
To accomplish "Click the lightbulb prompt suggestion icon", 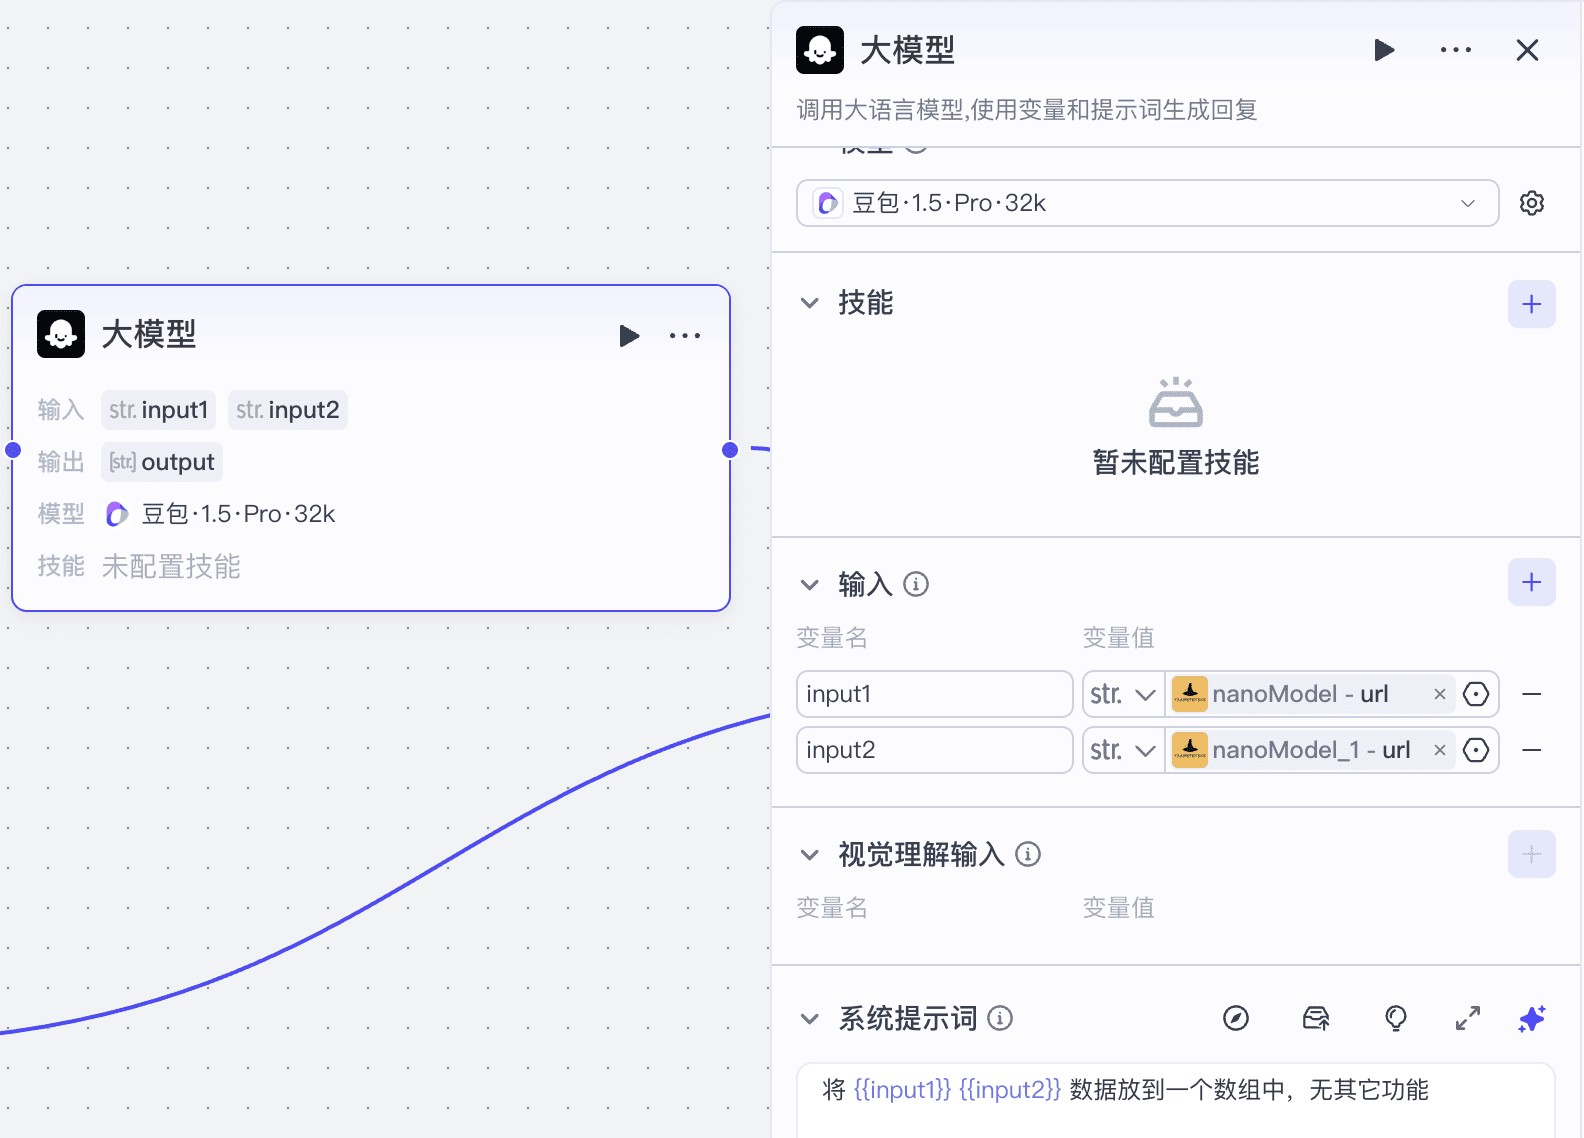I will coord(1395,1018).
